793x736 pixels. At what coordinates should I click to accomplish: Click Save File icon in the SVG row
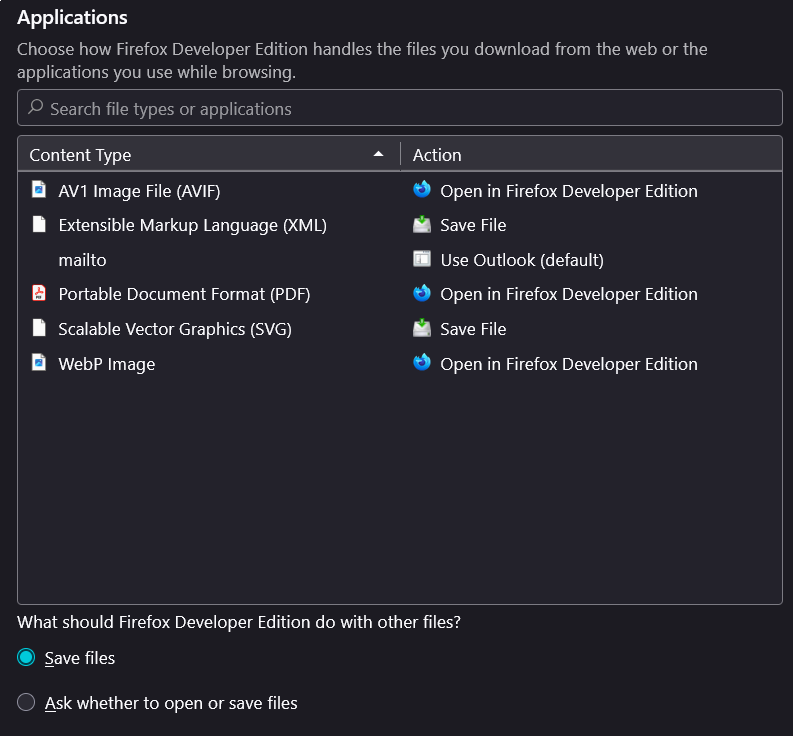point(422,328)
